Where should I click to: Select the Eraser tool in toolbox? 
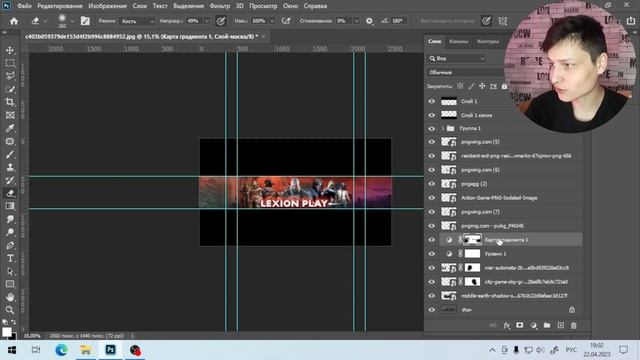pyautogui.click(x=10, y=193)
